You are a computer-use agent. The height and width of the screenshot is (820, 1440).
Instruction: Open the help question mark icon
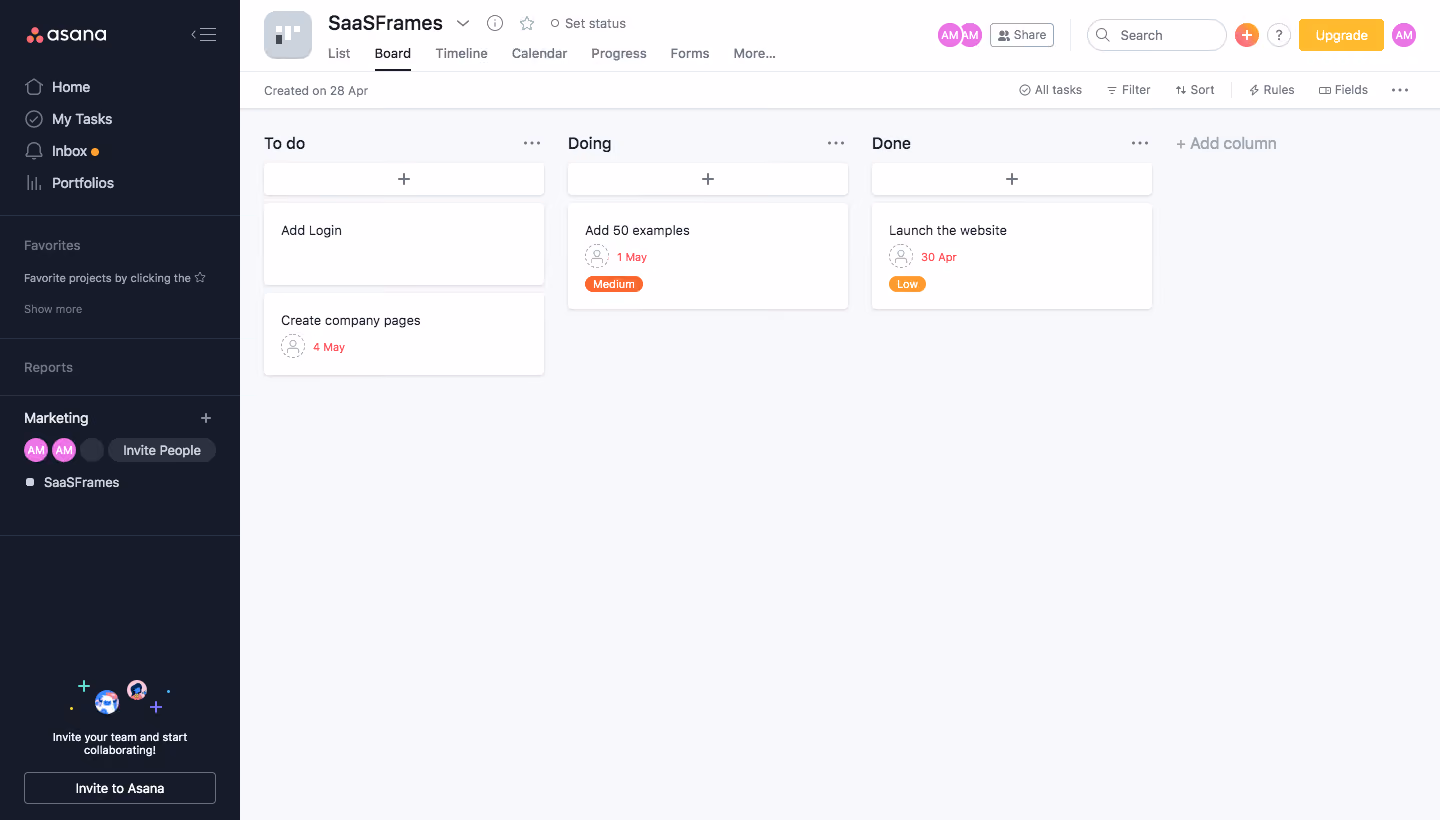[1278, 35]
